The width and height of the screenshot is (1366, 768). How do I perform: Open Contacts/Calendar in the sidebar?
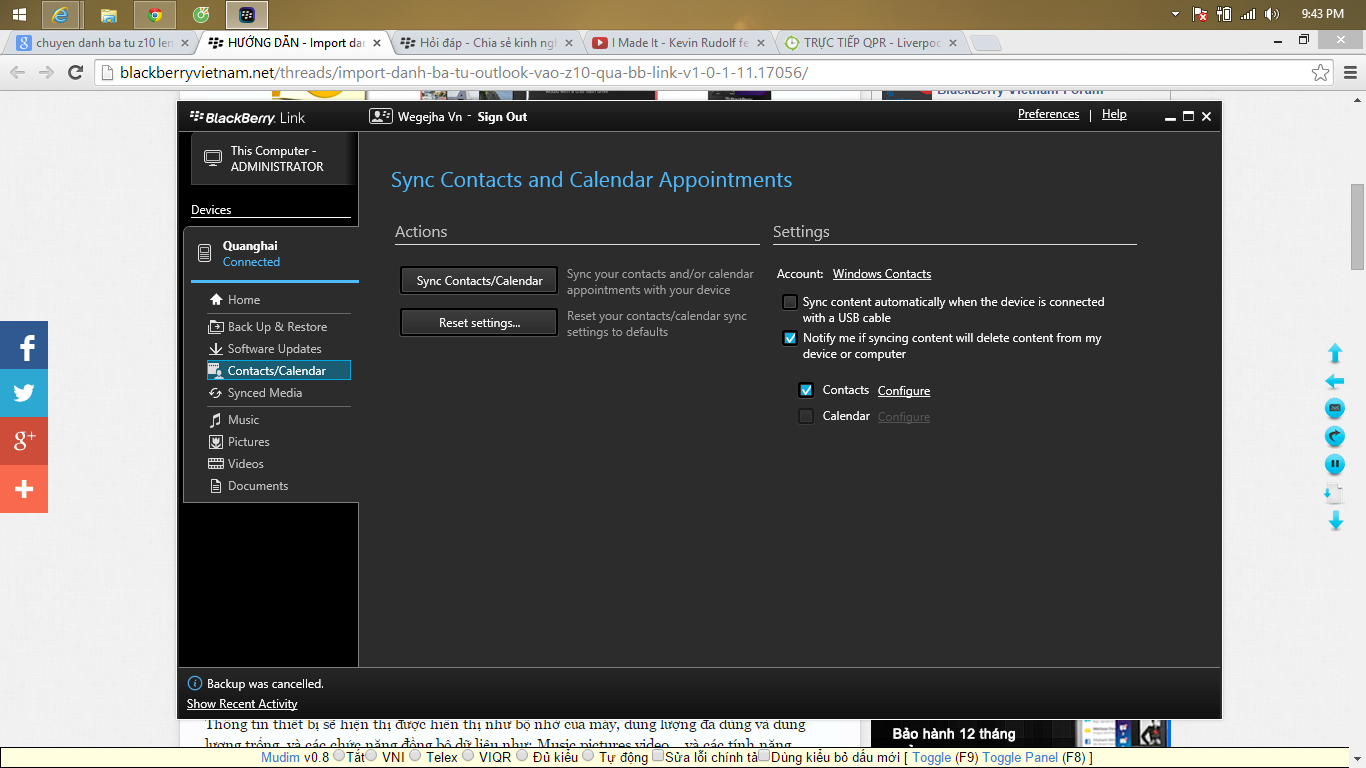(279, 371)
